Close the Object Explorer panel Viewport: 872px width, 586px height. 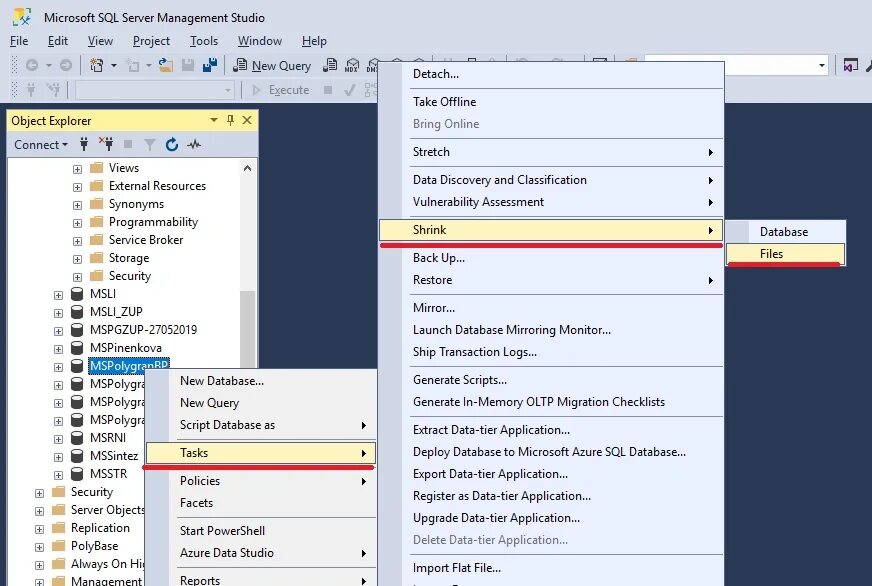tap(247, 120)
